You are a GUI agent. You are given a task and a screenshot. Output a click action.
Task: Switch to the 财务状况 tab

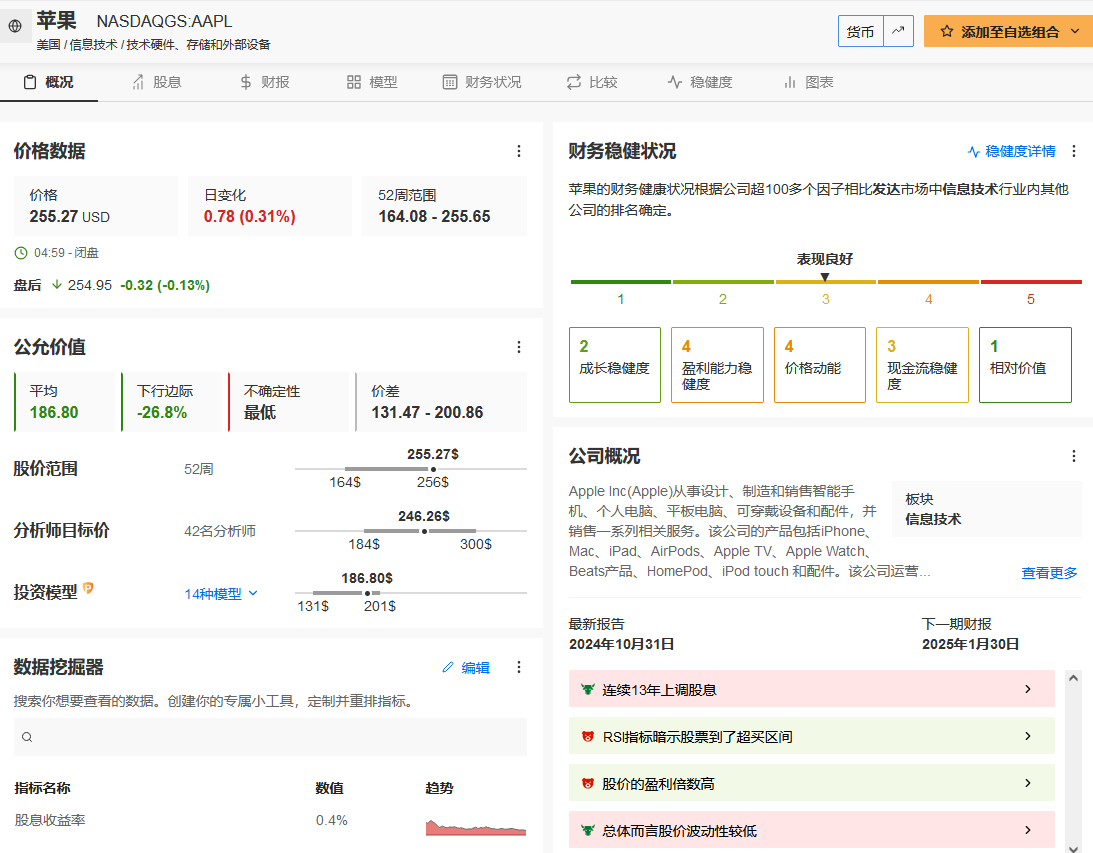click(x=482, y=82)
